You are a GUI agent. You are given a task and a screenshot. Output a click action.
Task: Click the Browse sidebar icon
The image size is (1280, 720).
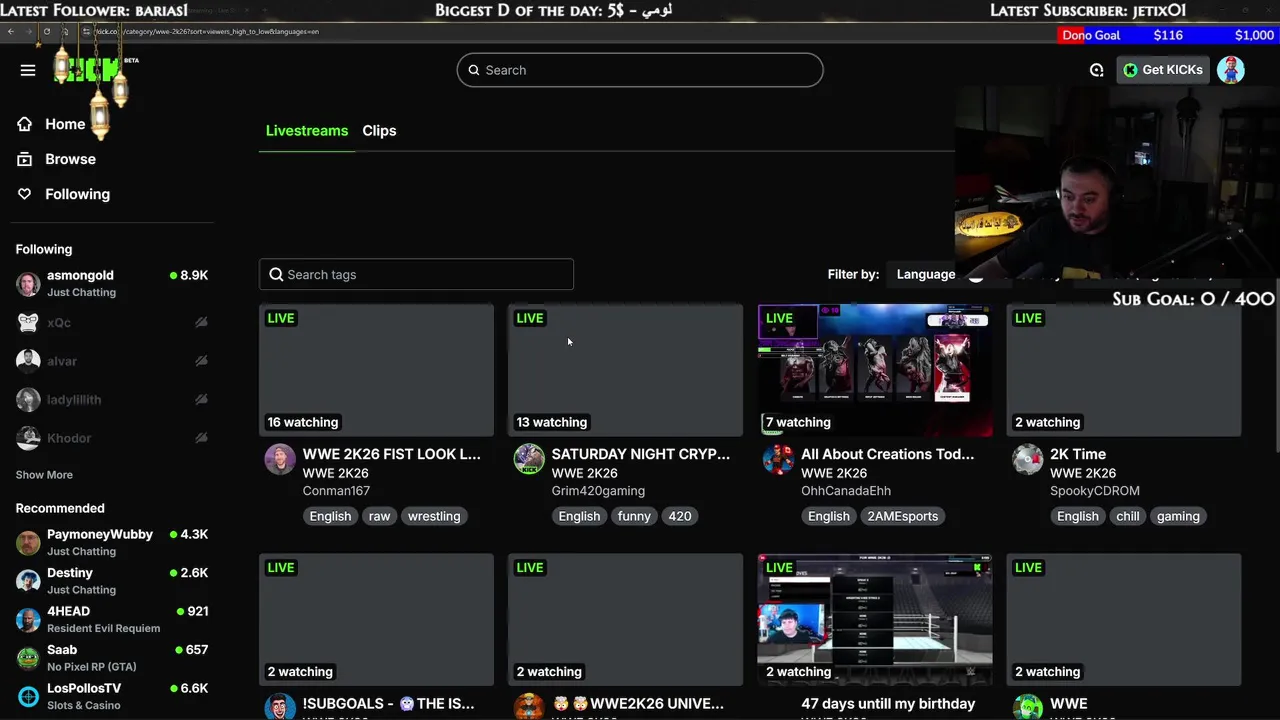click(x=25, y=159)
